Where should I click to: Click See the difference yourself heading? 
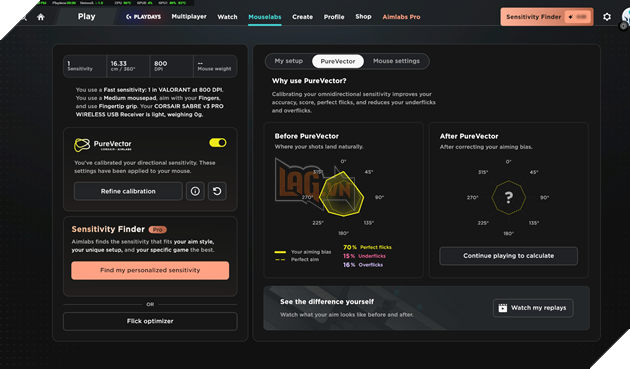pyautogui.click(x=327, y=301)
